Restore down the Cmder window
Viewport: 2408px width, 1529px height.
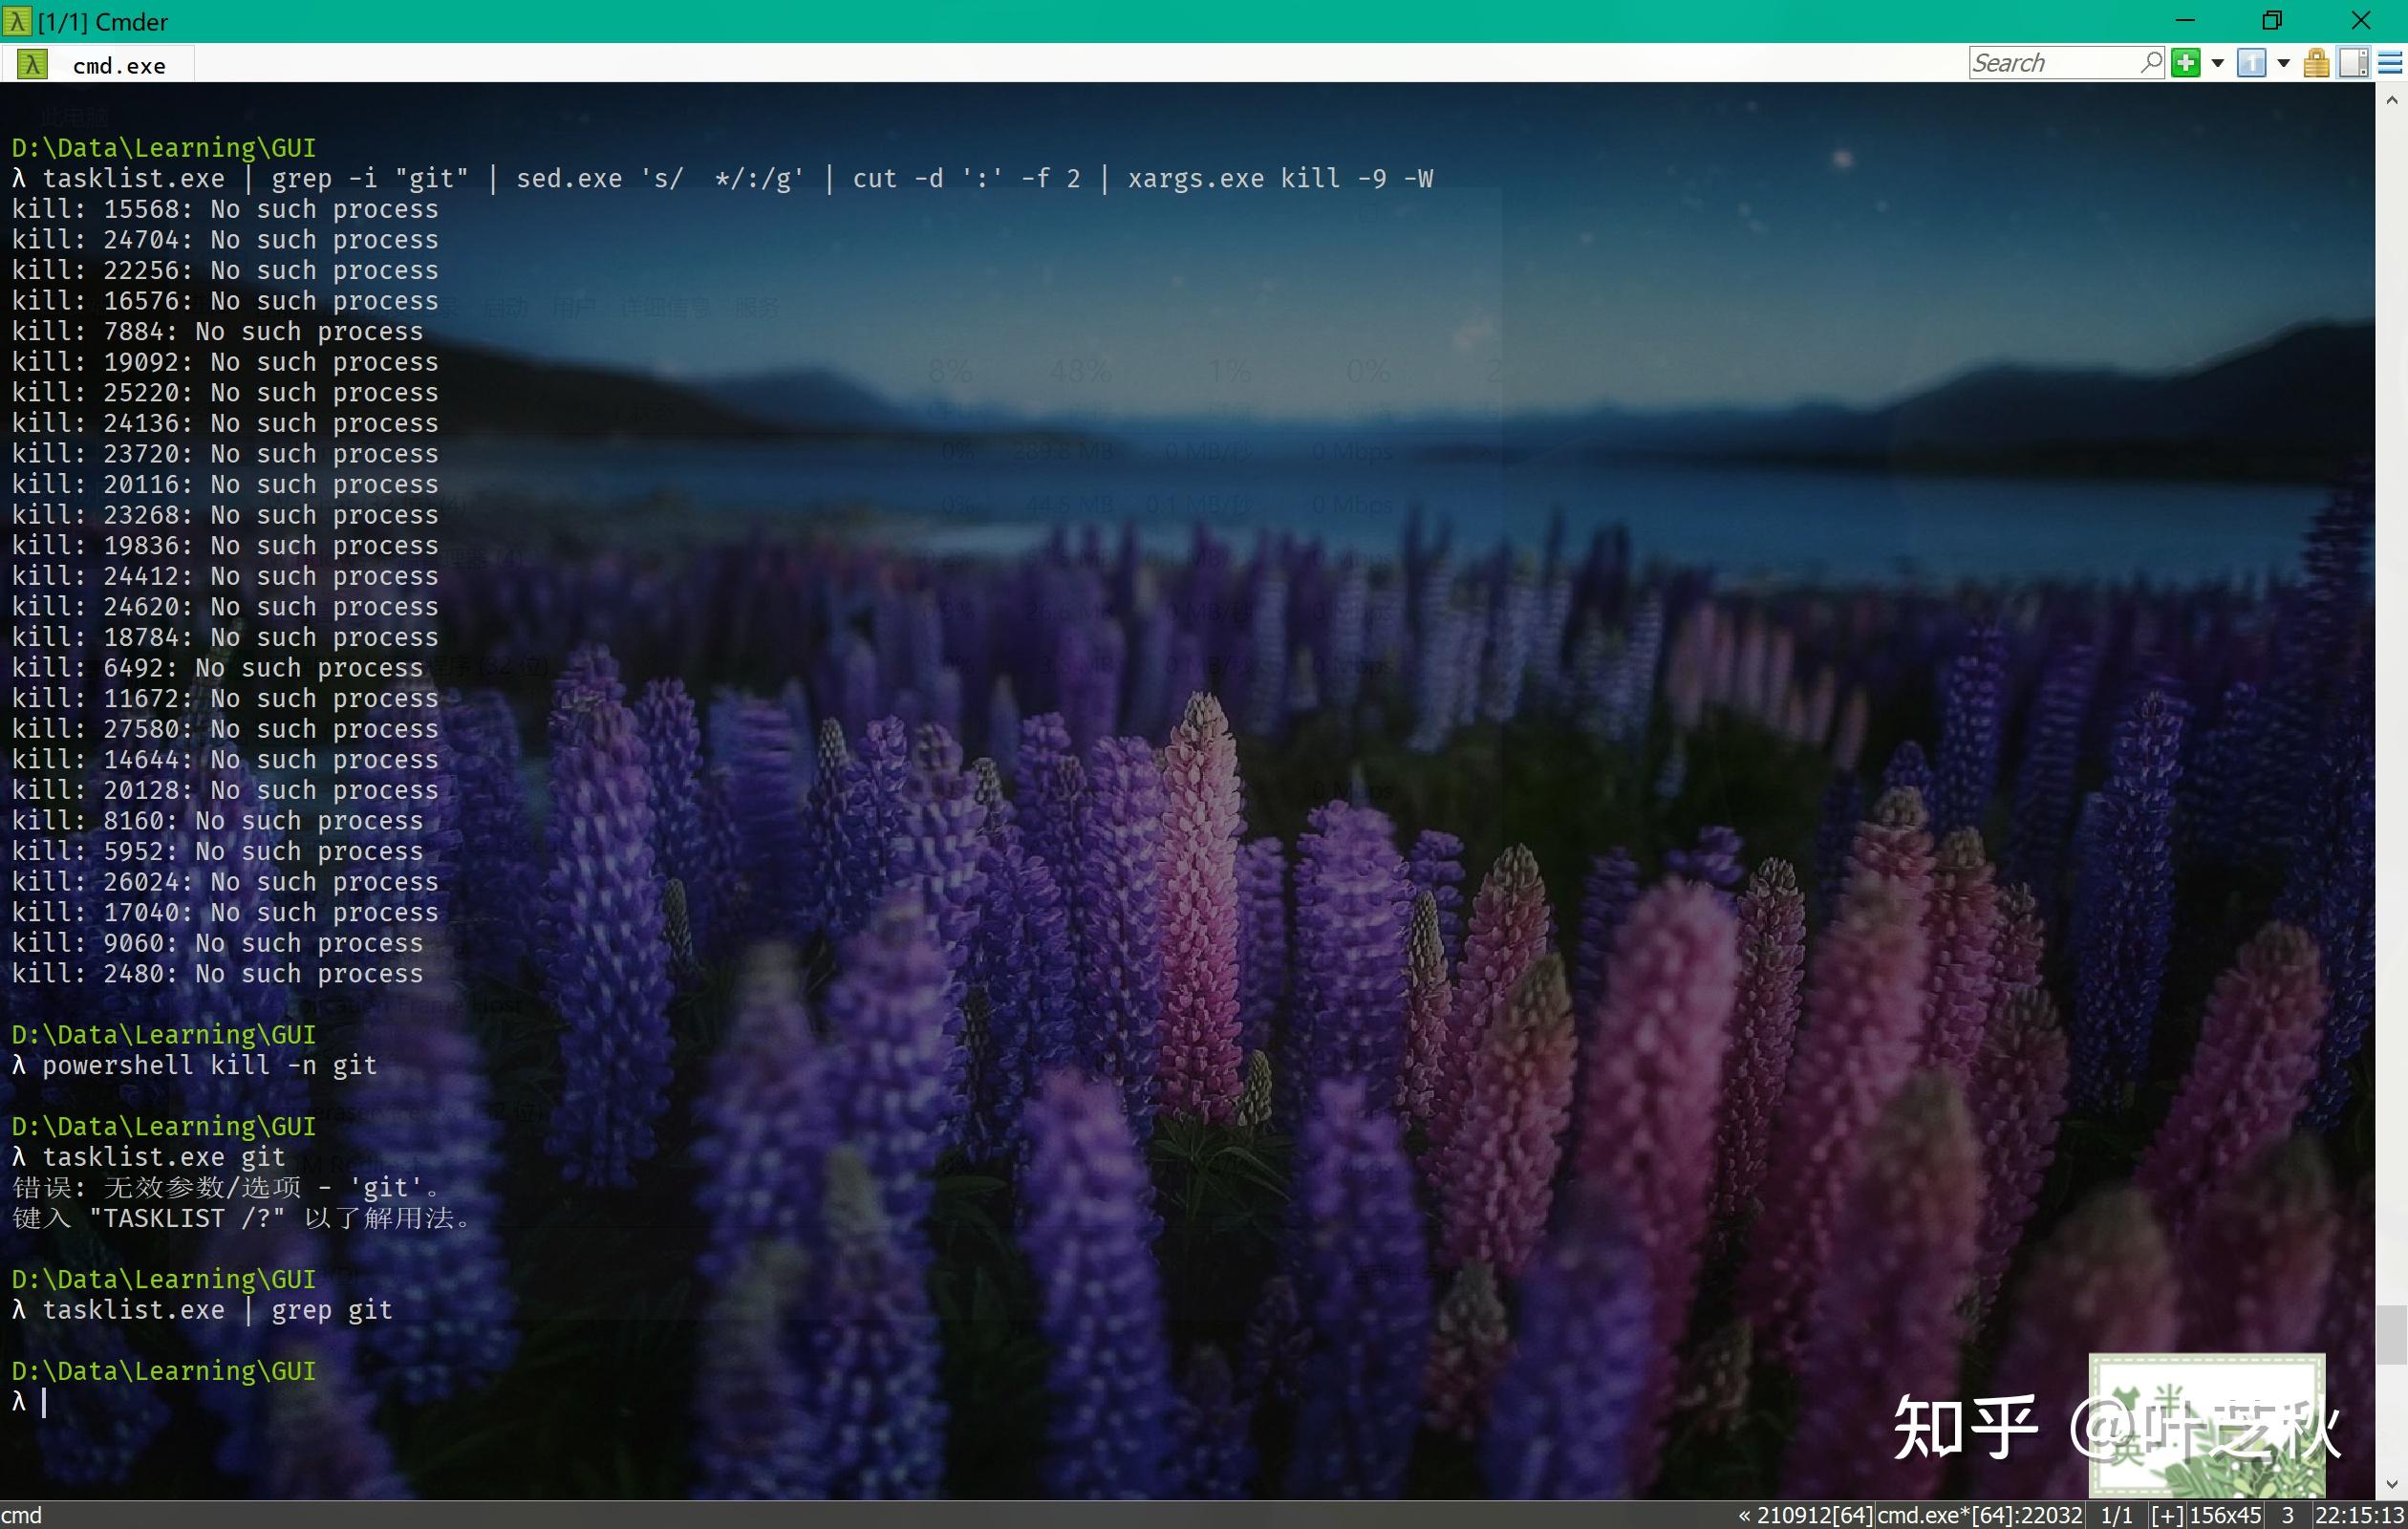[2272, 20]
